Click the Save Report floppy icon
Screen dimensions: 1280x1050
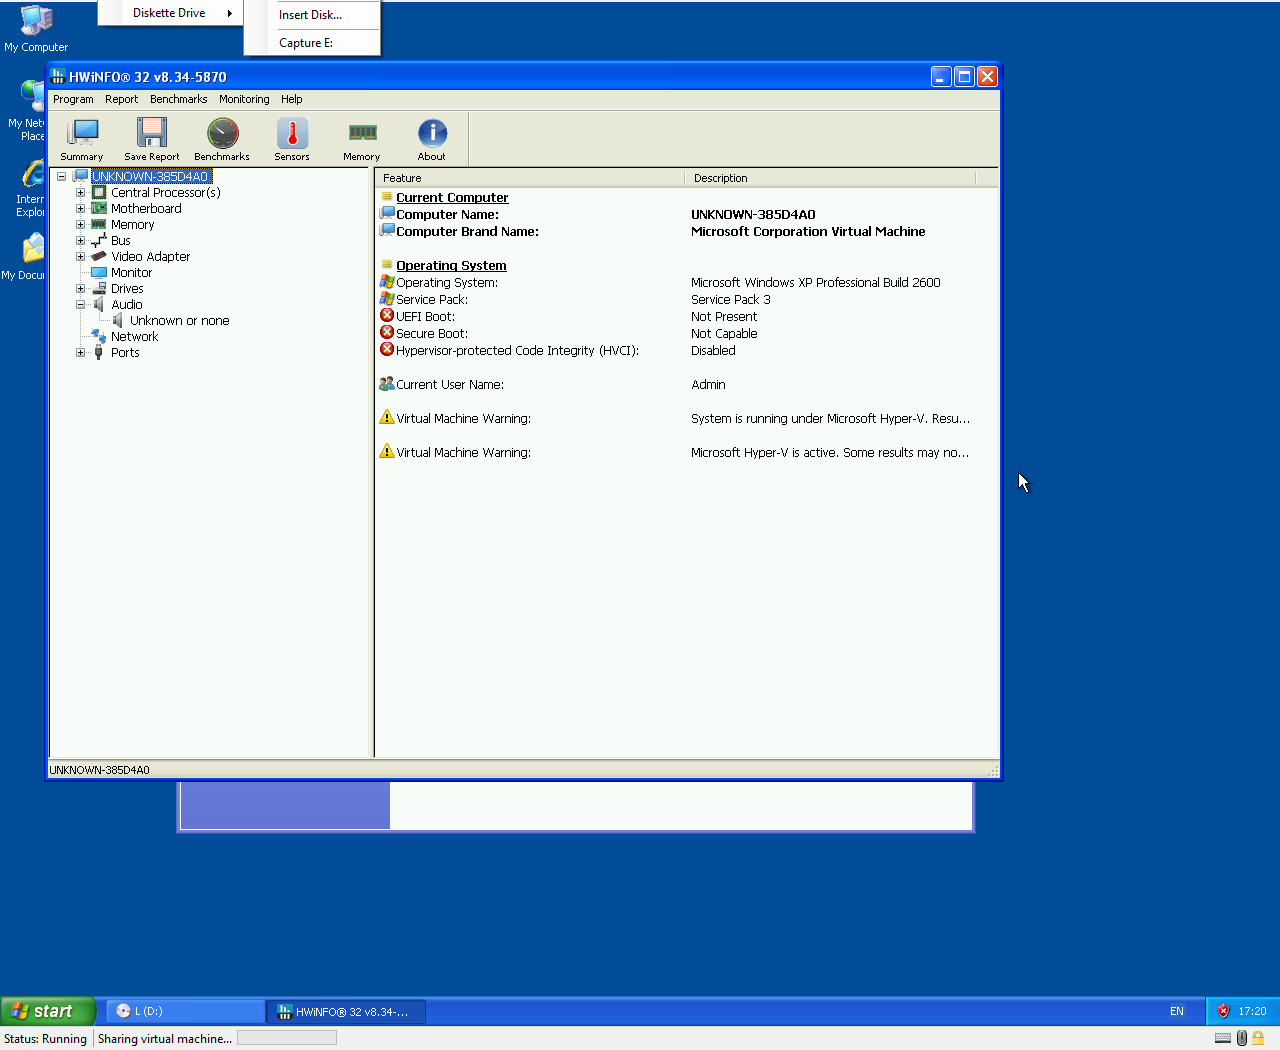[152, 139]
